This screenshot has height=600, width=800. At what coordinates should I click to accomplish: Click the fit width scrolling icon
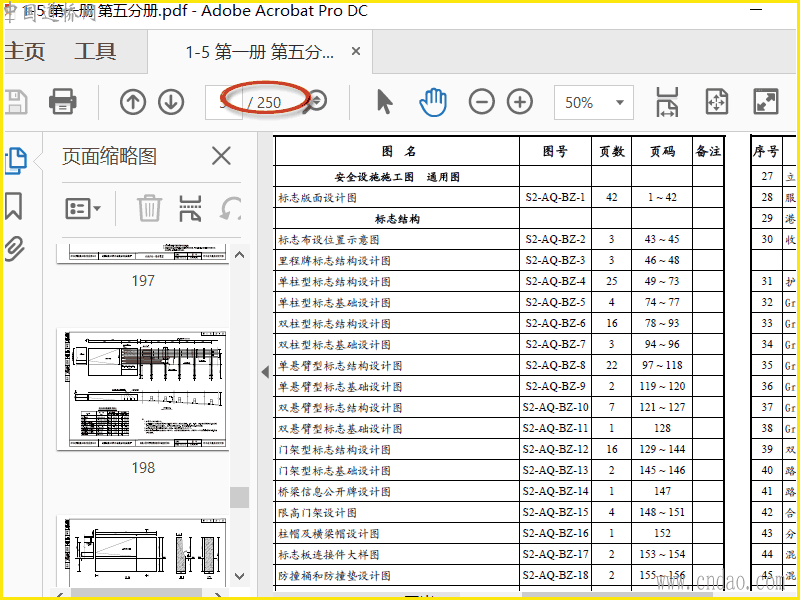click(x=667, y=102)
